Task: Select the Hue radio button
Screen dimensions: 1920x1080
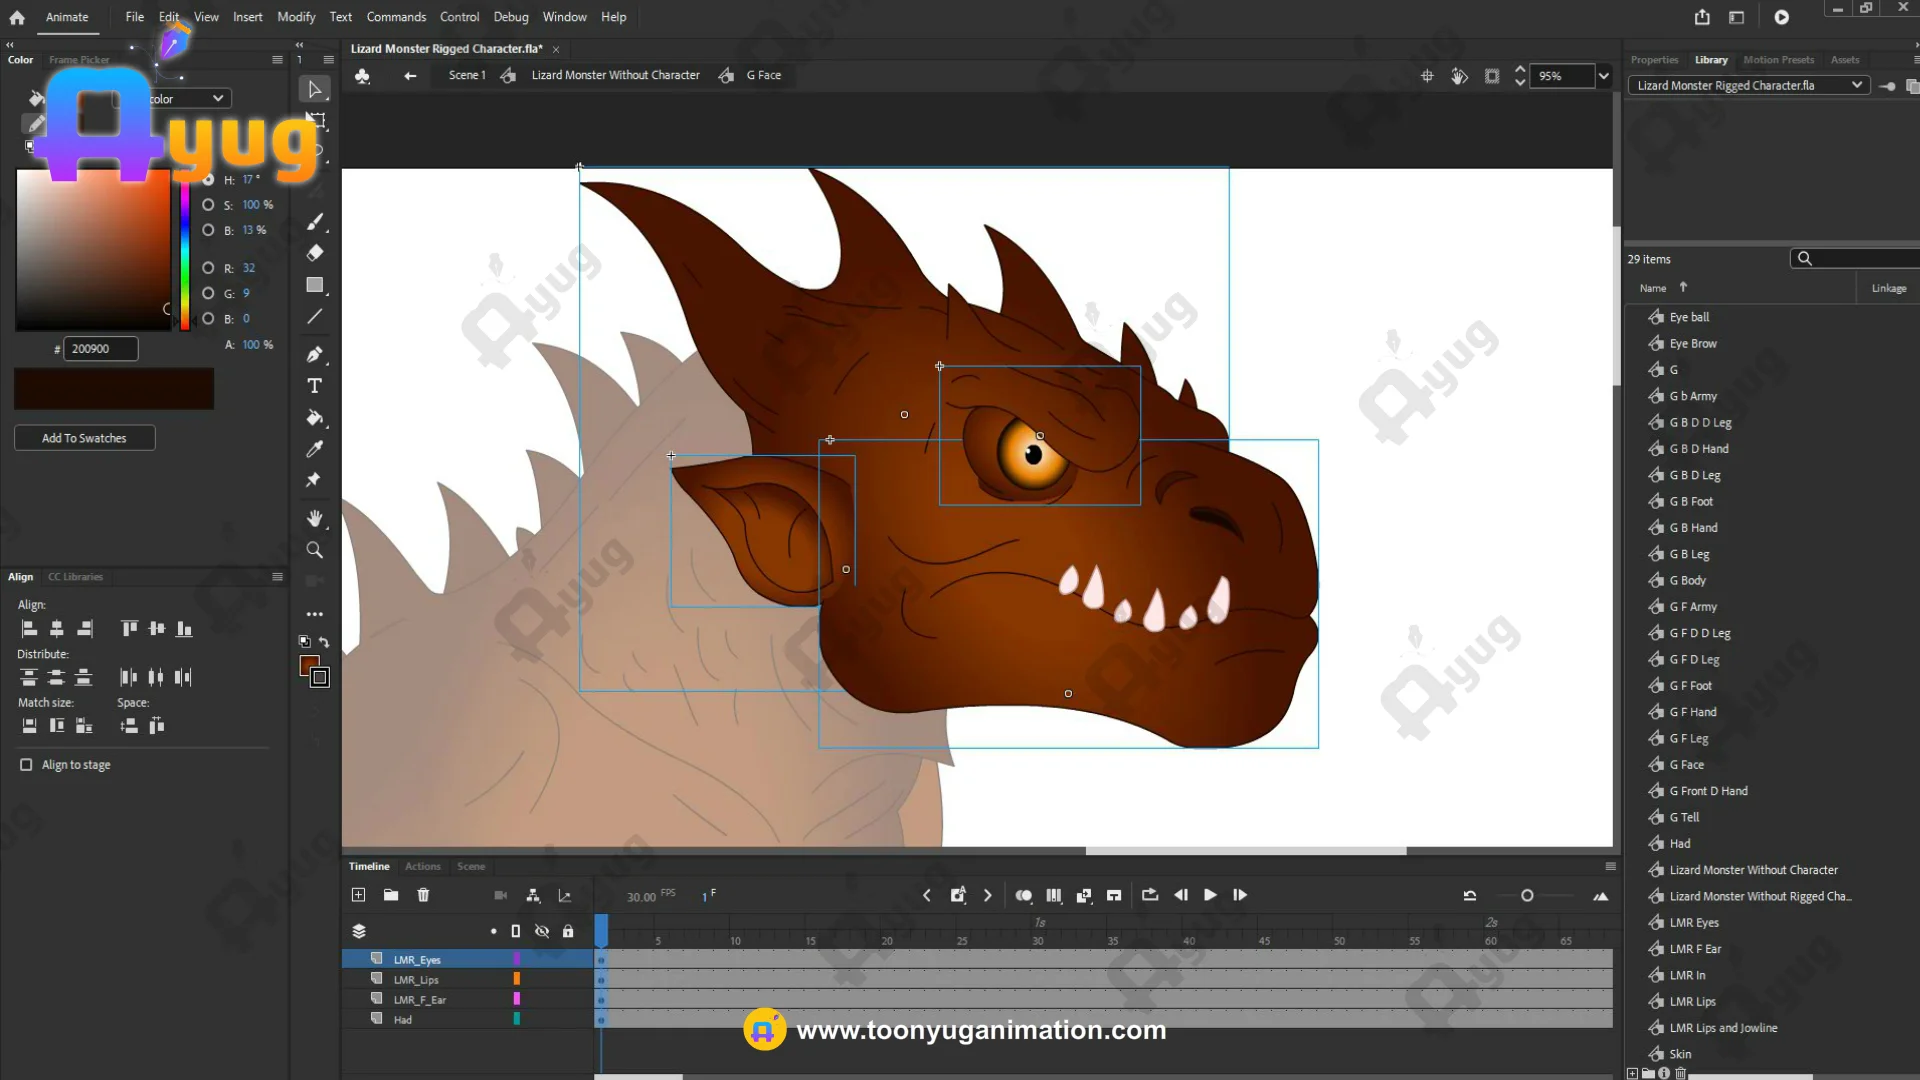Action: 208,180
